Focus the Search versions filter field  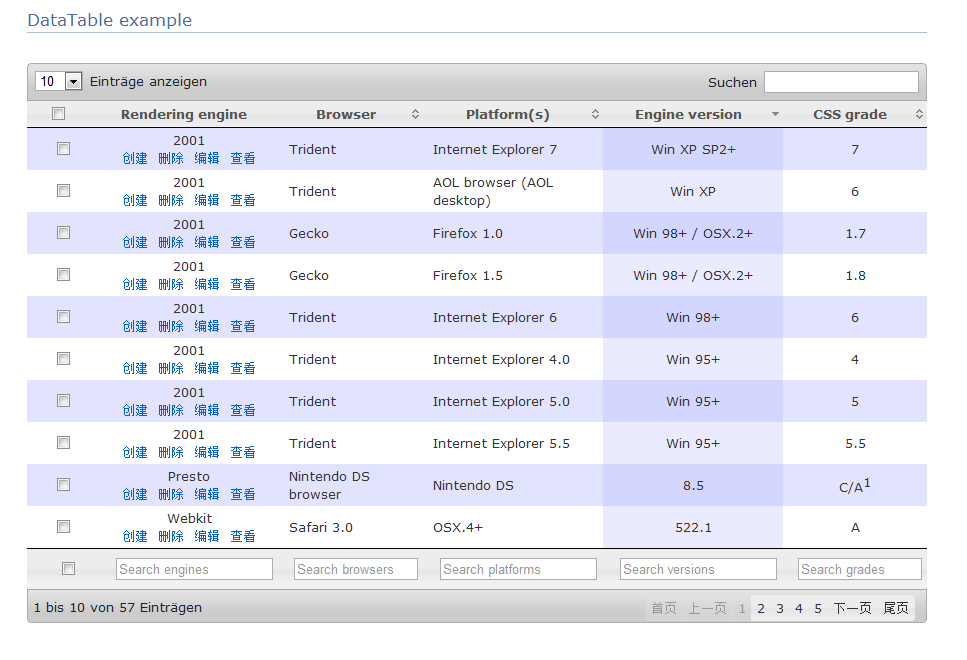[698, 569]
